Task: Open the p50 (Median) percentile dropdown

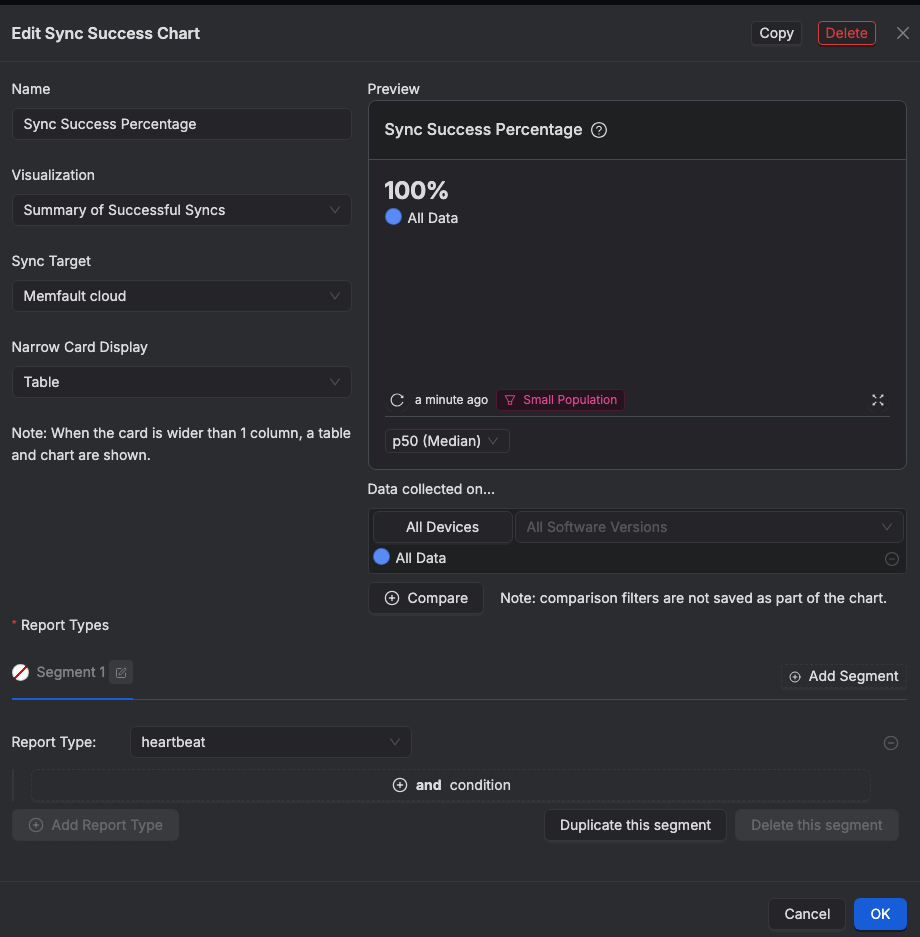Action: click(x=446, y=441)
